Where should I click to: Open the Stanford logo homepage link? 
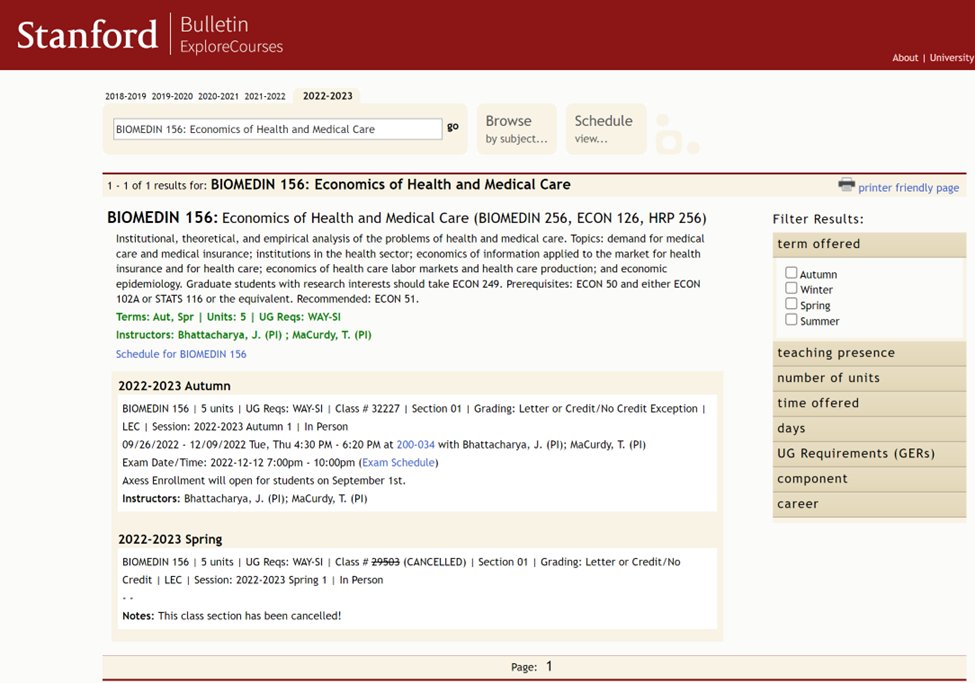pos(87,35)
